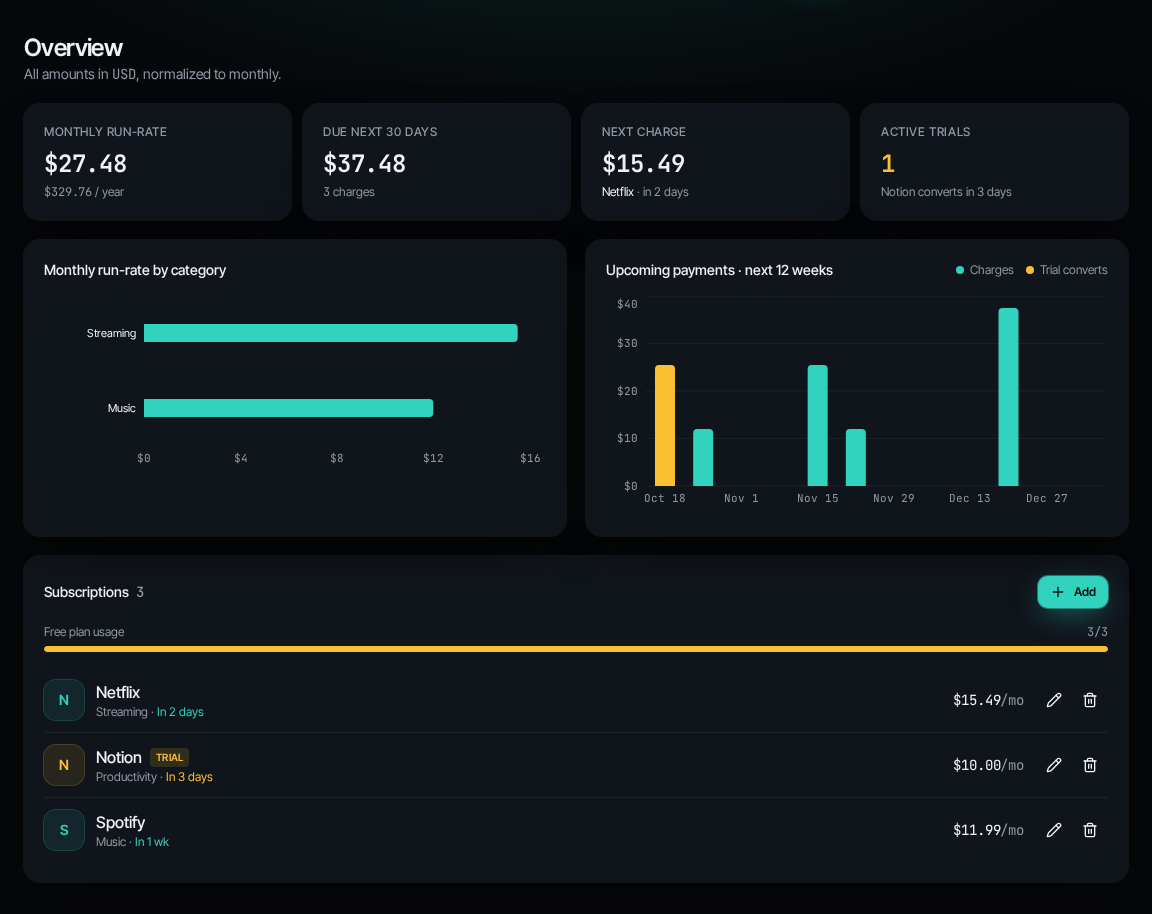Viewport: 1152px width, 914px height.
Task: Click the '3 charges' text
Action: (349, 192)
